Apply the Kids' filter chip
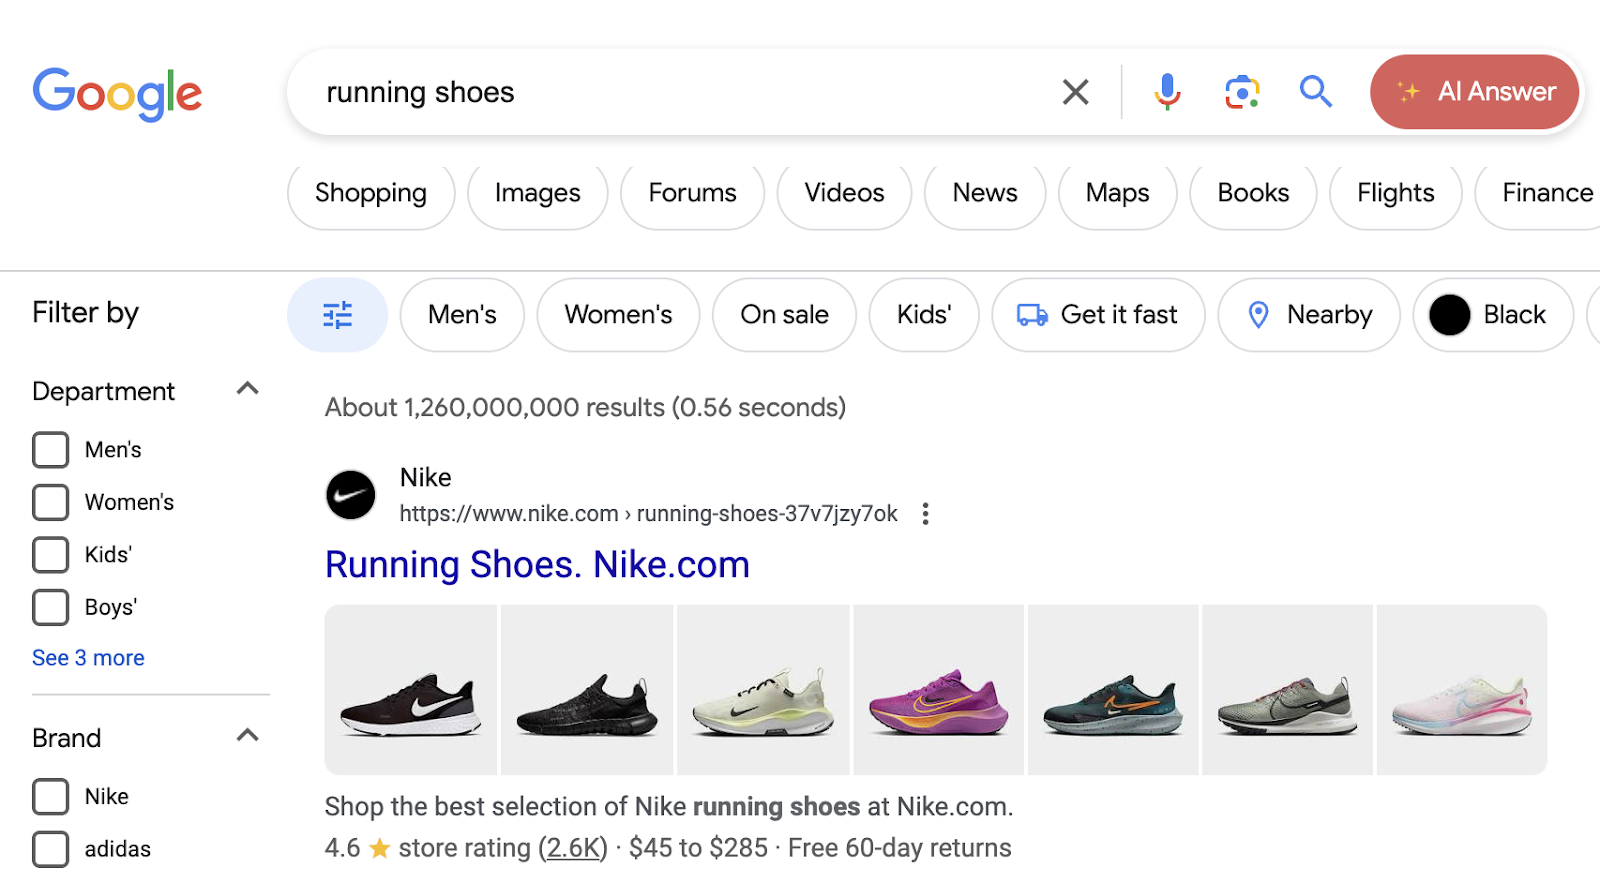Screen dimensions: 1600x883 point(924,315)
